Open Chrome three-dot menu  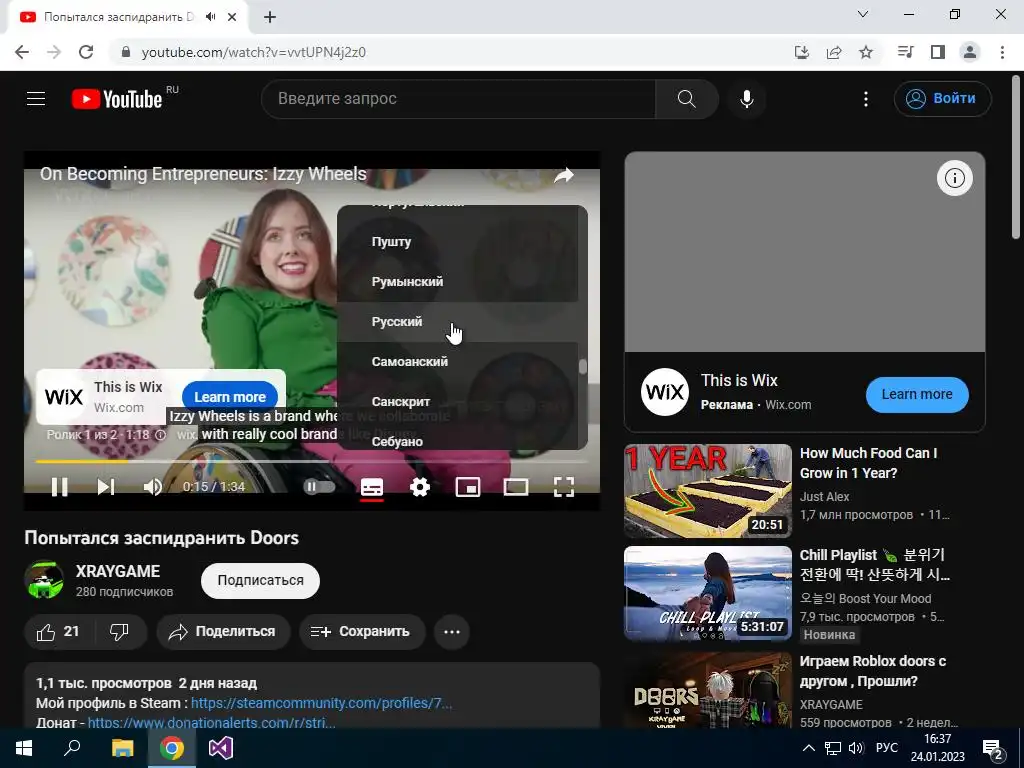coord(1002,52)
